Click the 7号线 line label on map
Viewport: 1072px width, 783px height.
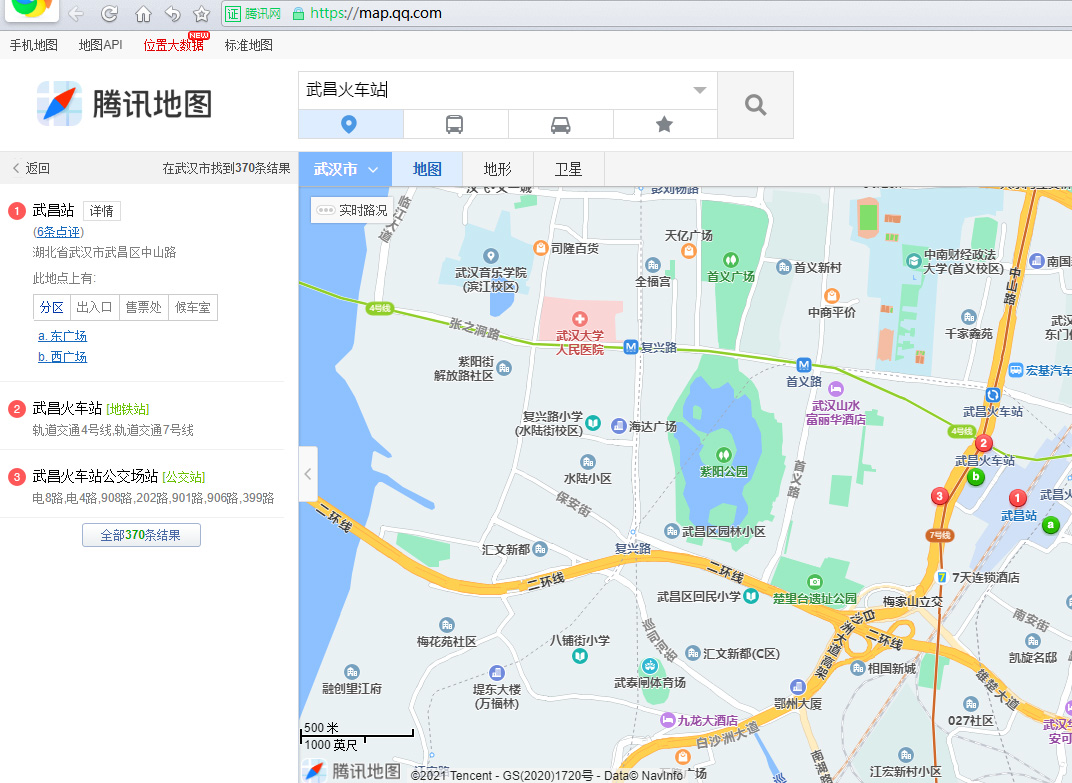[940, 535]
